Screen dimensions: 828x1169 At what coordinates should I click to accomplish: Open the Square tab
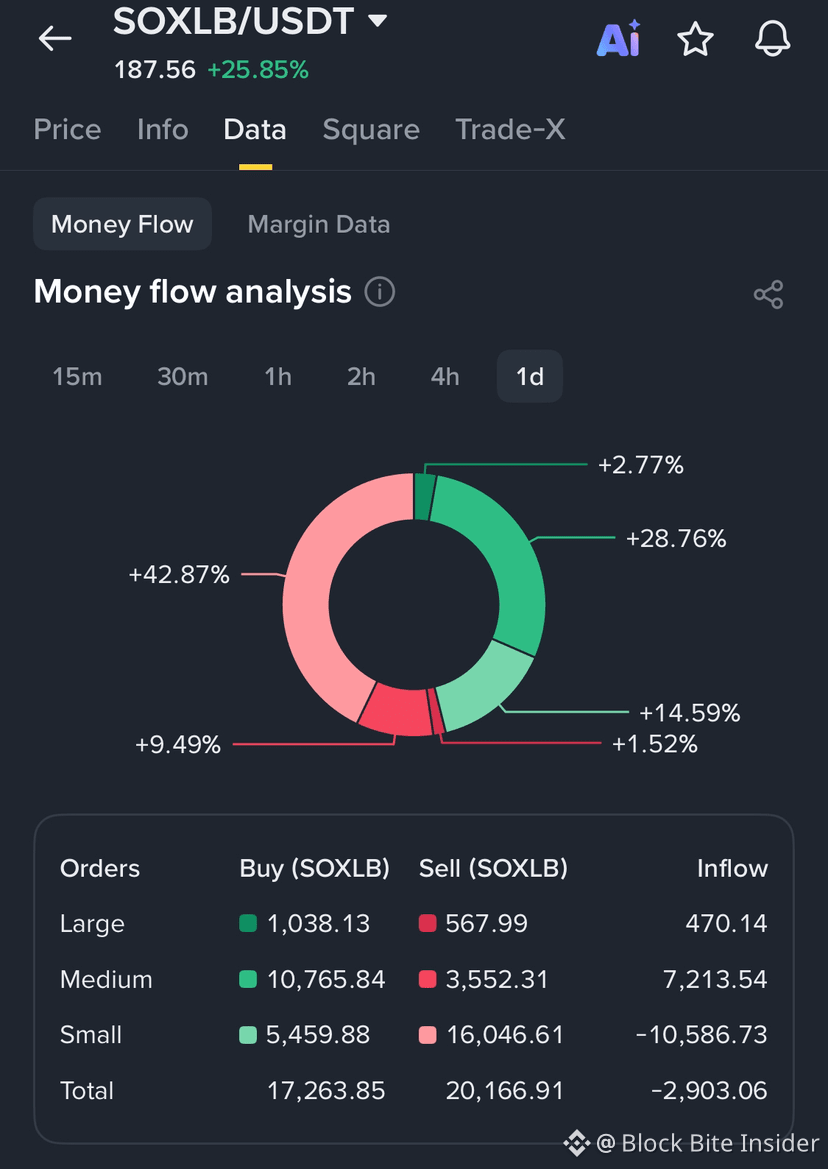pos(371,130)
